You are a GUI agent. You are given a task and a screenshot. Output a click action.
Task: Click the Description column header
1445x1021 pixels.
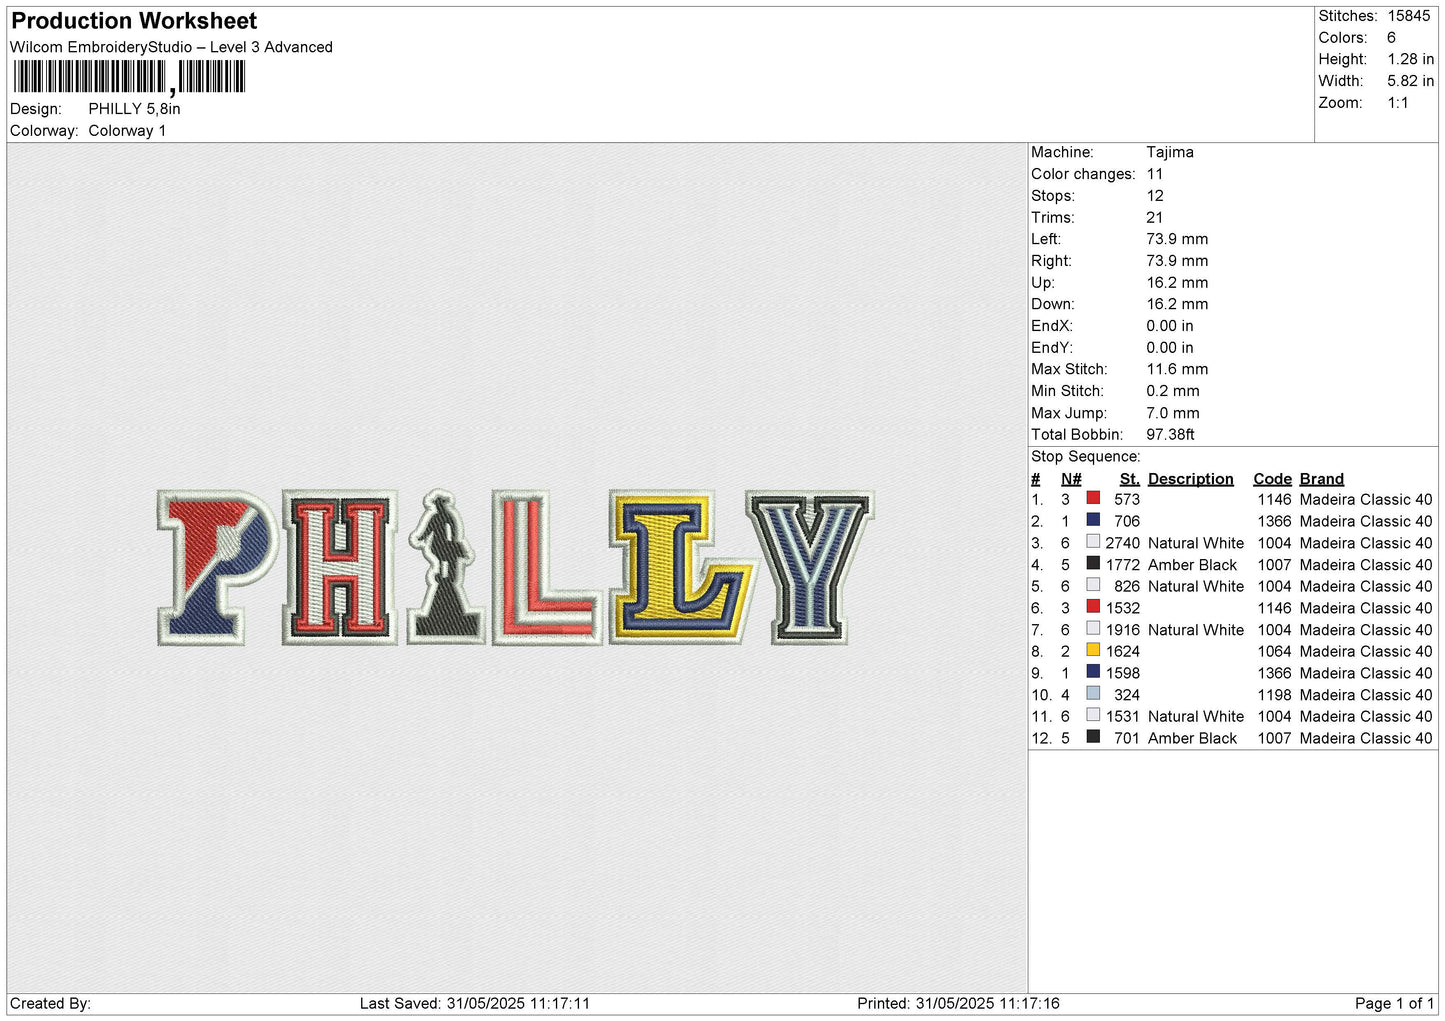[x=1190, y=479]
